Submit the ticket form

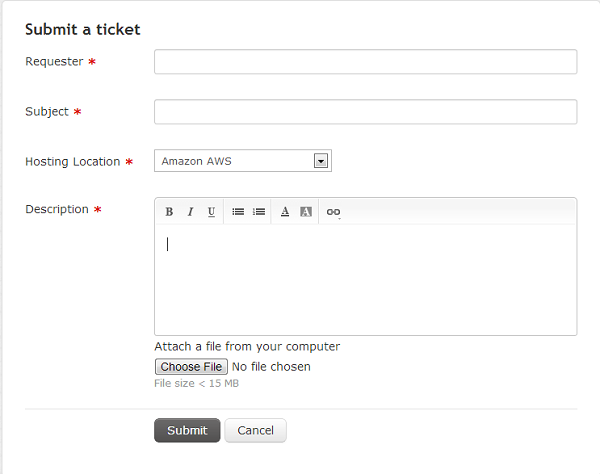pos(187,430)
